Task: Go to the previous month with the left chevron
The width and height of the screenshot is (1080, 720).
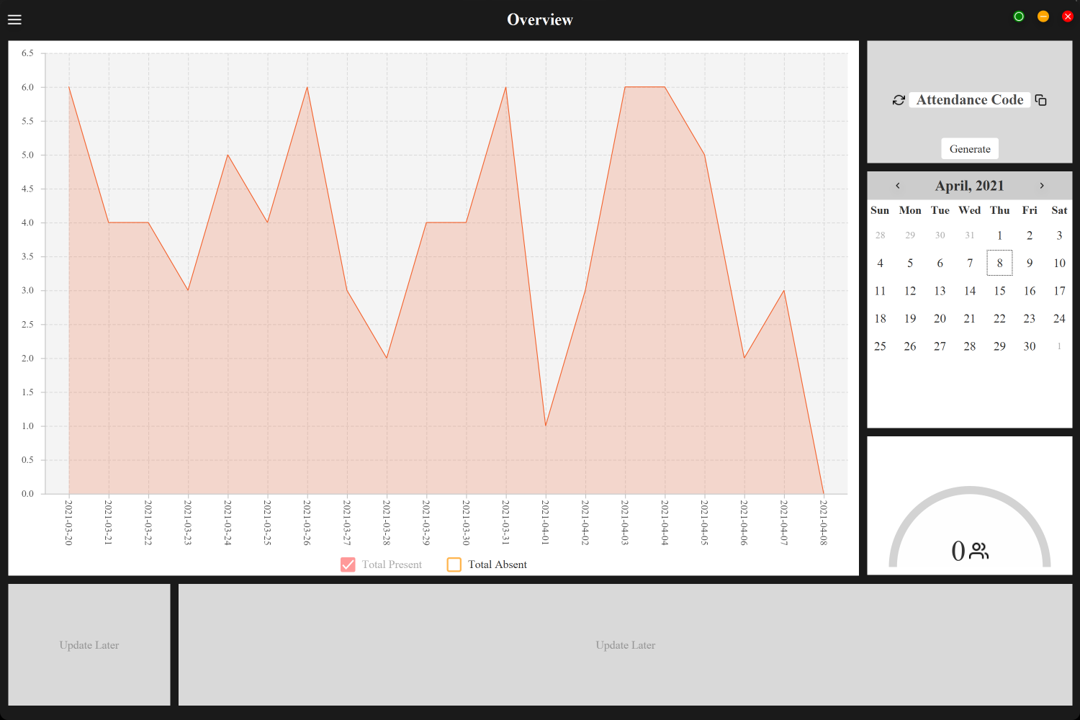Action: (x=897, y=185)
